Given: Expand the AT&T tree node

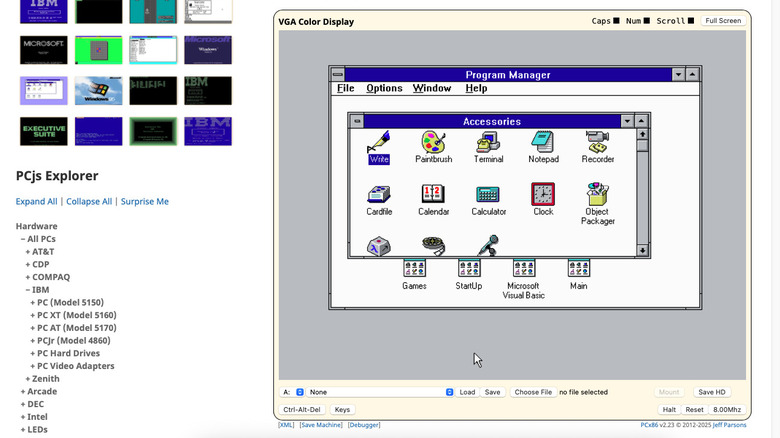Looking at the screenshot, I should [x=40, y=252].
